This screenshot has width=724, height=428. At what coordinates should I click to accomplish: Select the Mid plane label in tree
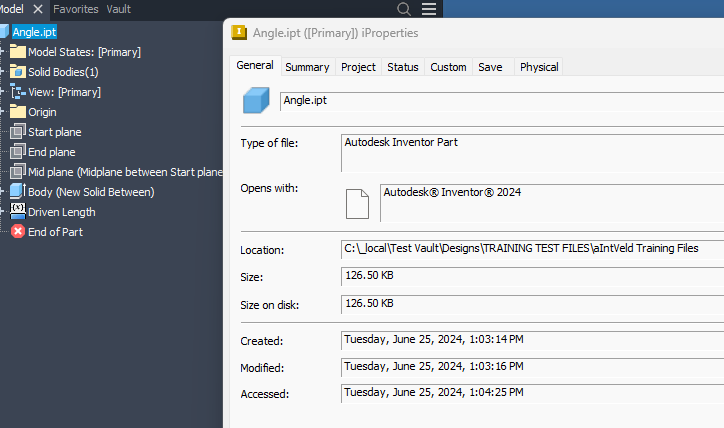coord(125,172)
